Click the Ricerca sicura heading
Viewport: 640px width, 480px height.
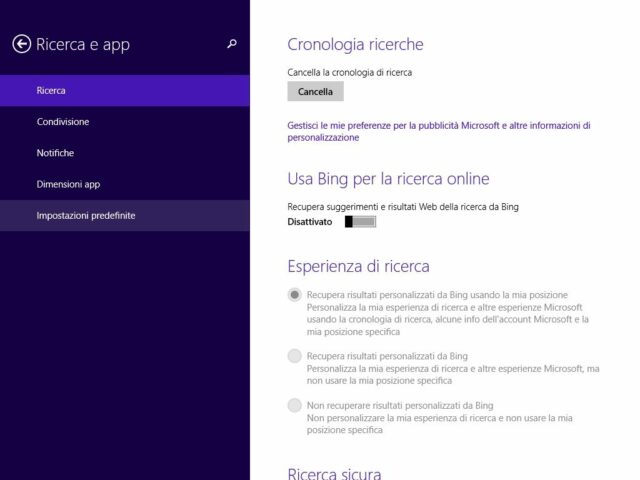(x=334, y=473)
